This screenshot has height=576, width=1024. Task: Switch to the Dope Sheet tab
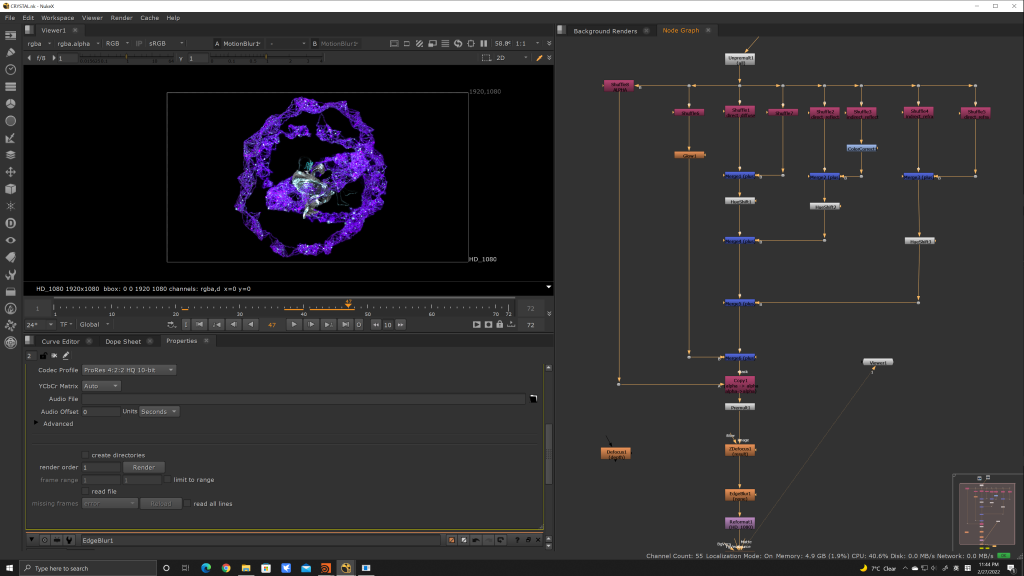pyautogui.click(x=125, y=341)
